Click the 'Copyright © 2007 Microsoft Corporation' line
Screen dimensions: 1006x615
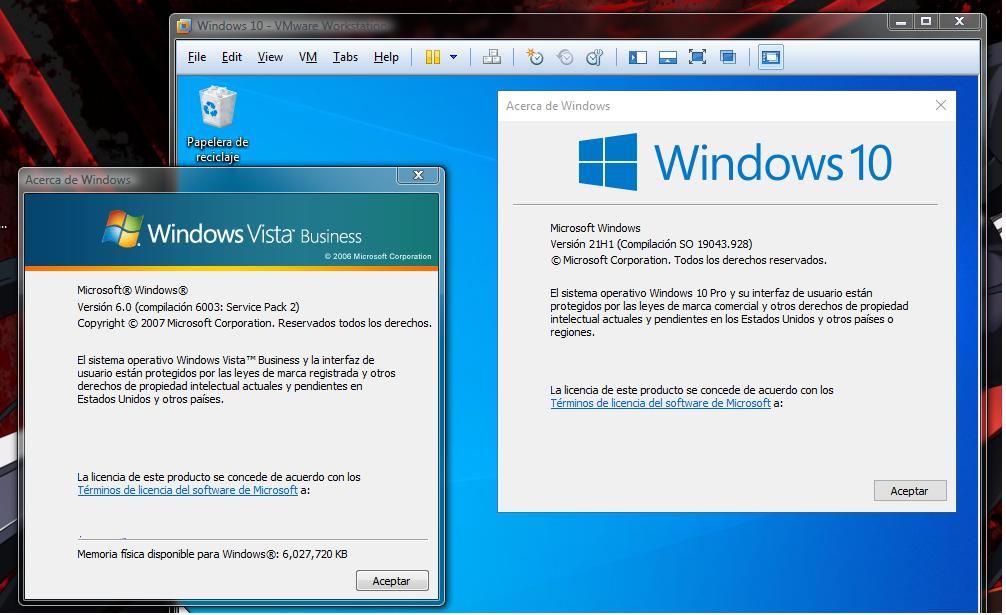(x=255, y=323)
